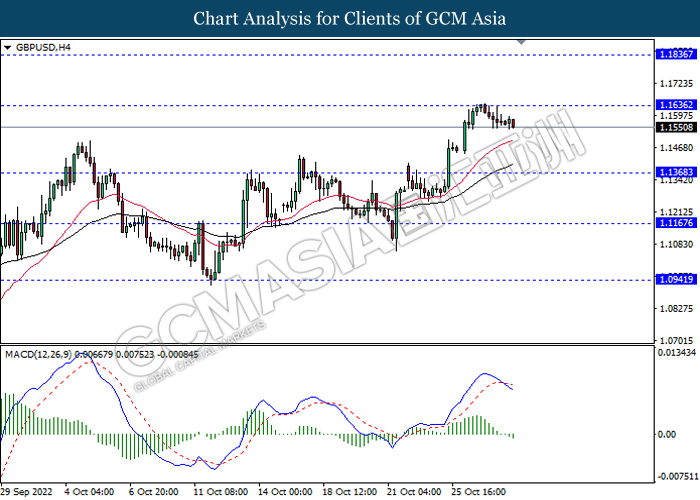Click the MACD 0.00 zero level value
This screenshot has height=500, width=700.
[667, 434]
